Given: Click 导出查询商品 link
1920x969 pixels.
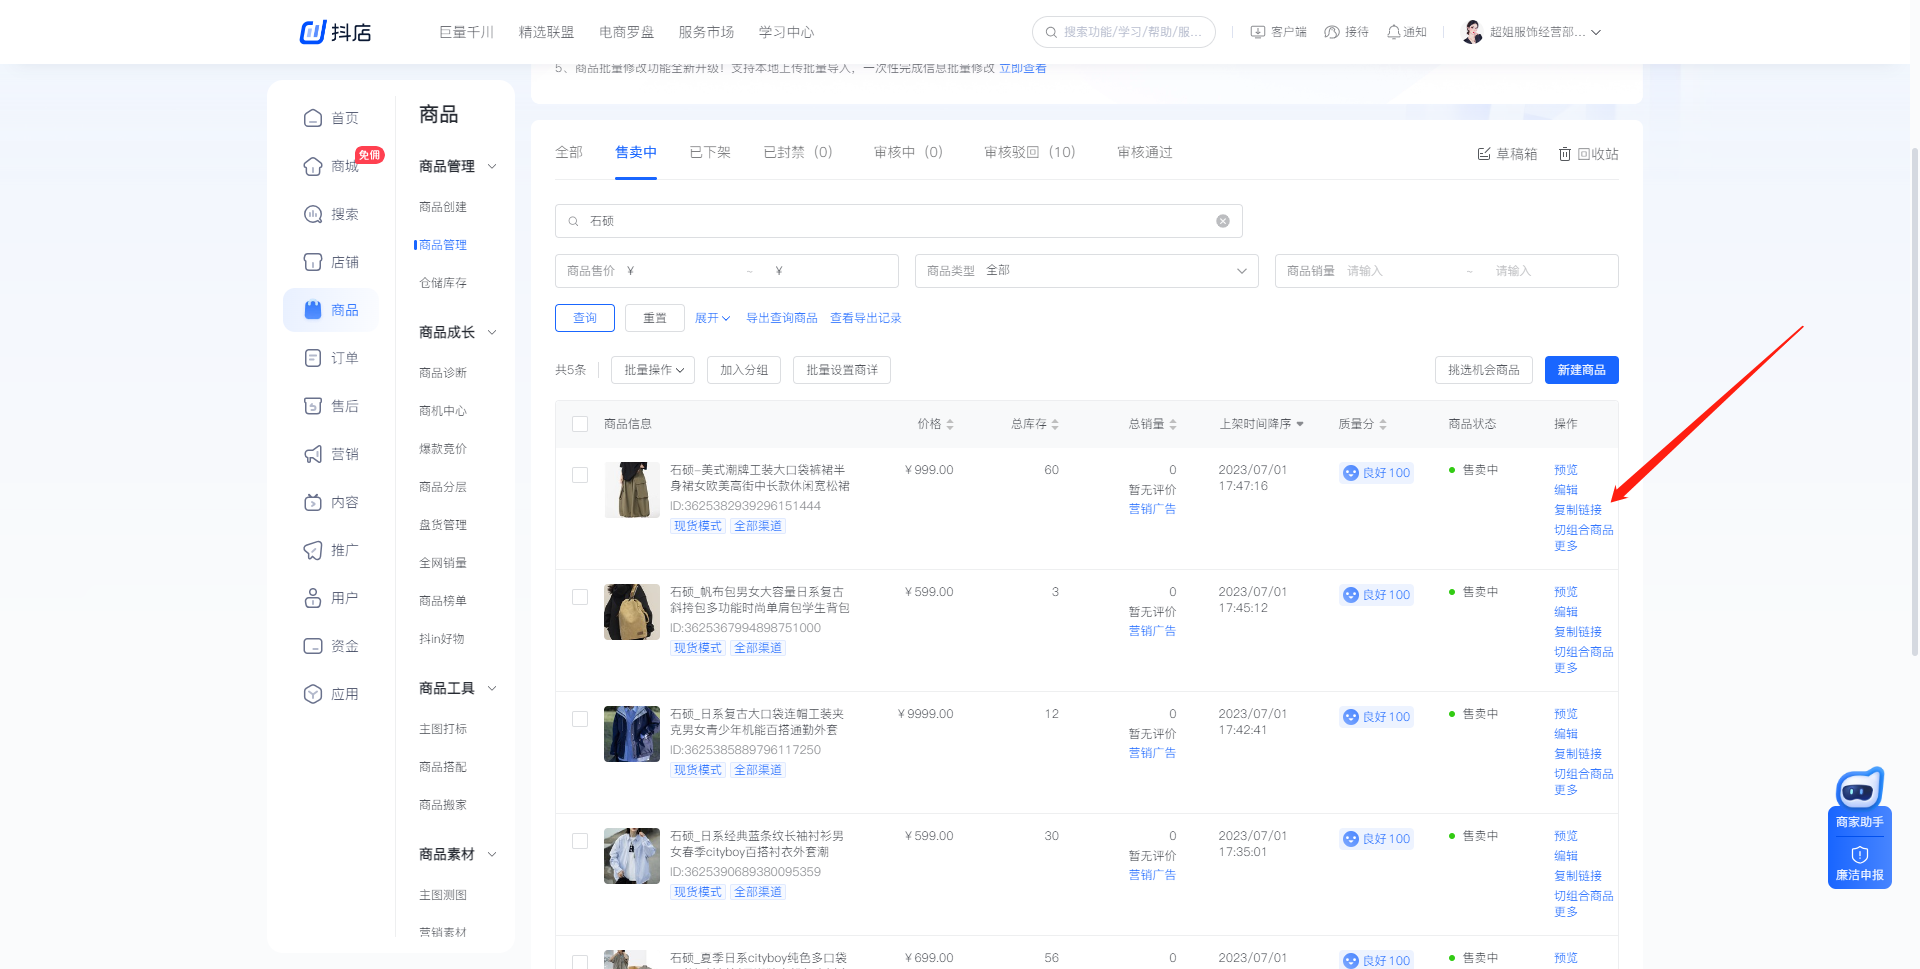Looking at the screenshot, I should (782, 318).
